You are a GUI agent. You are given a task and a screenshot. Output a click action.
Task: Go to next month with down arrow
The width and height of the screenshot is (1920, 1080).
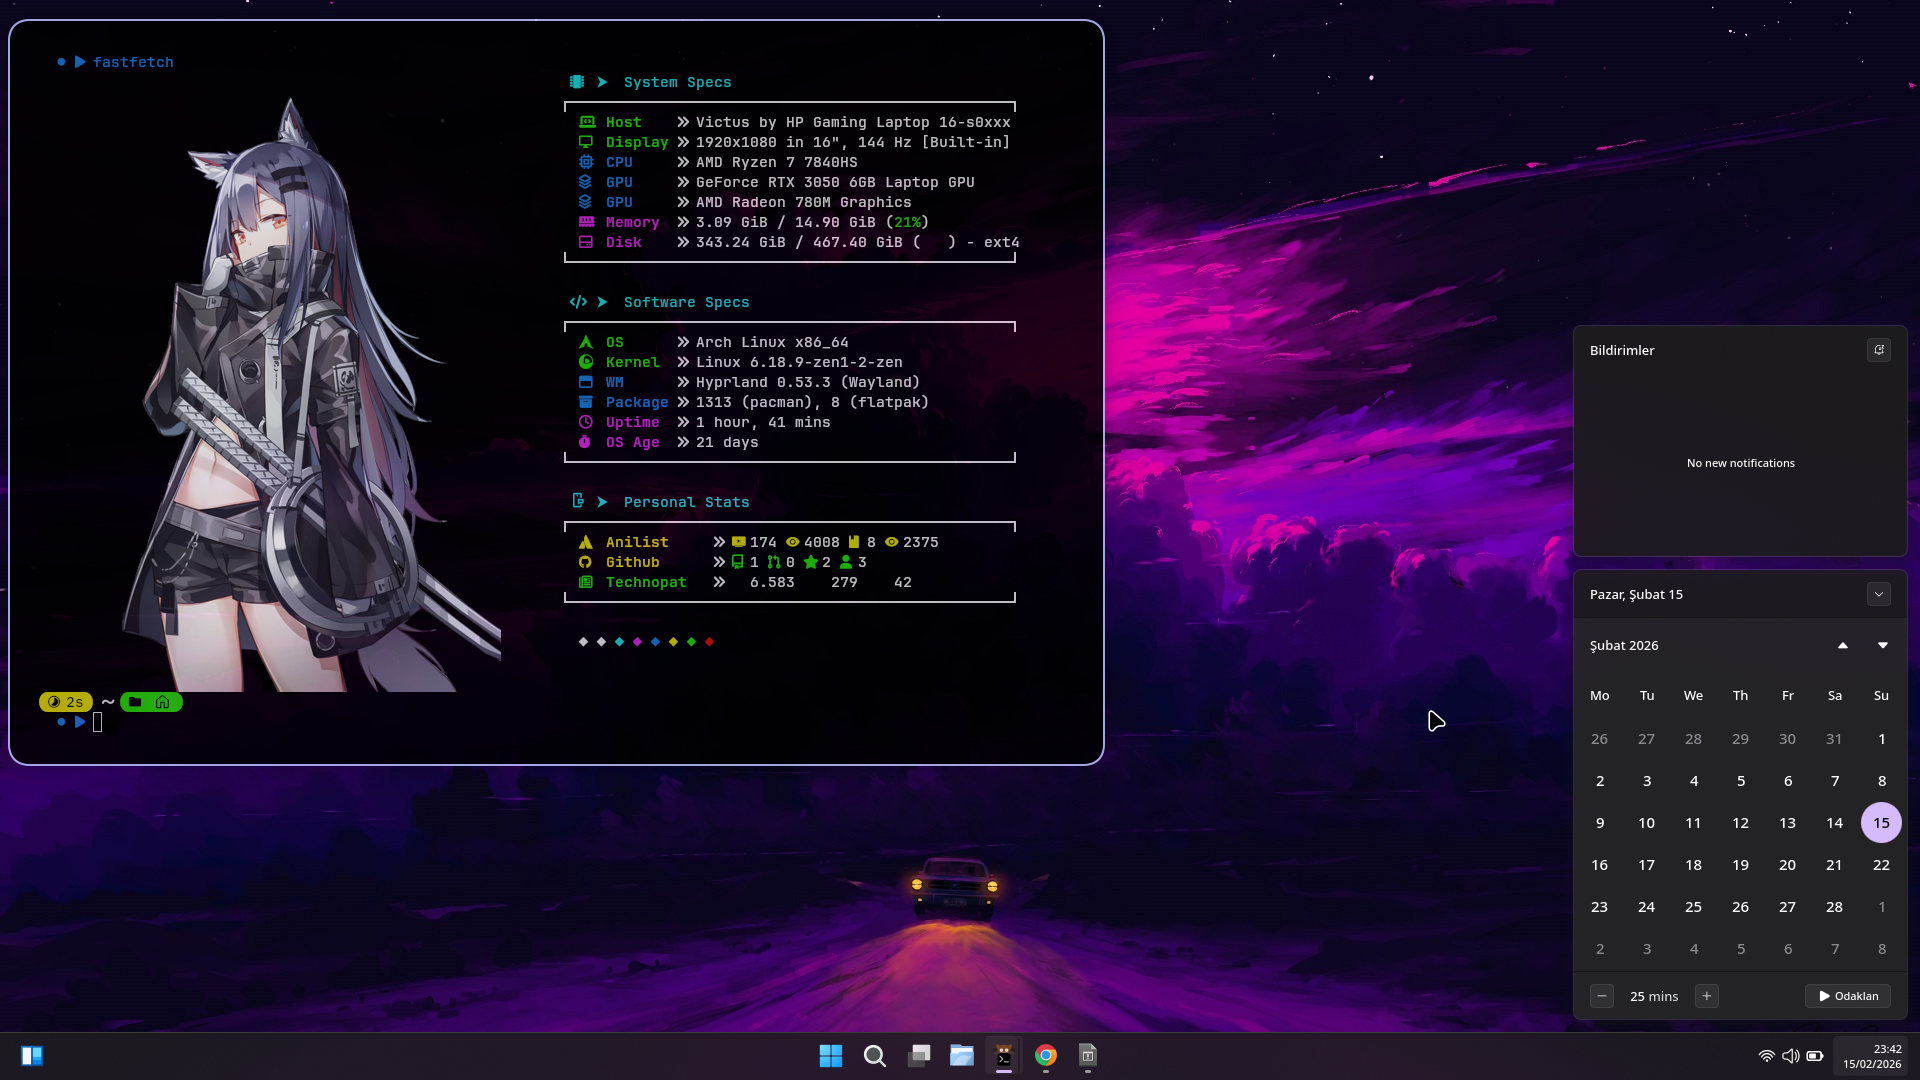[1882, 645]
